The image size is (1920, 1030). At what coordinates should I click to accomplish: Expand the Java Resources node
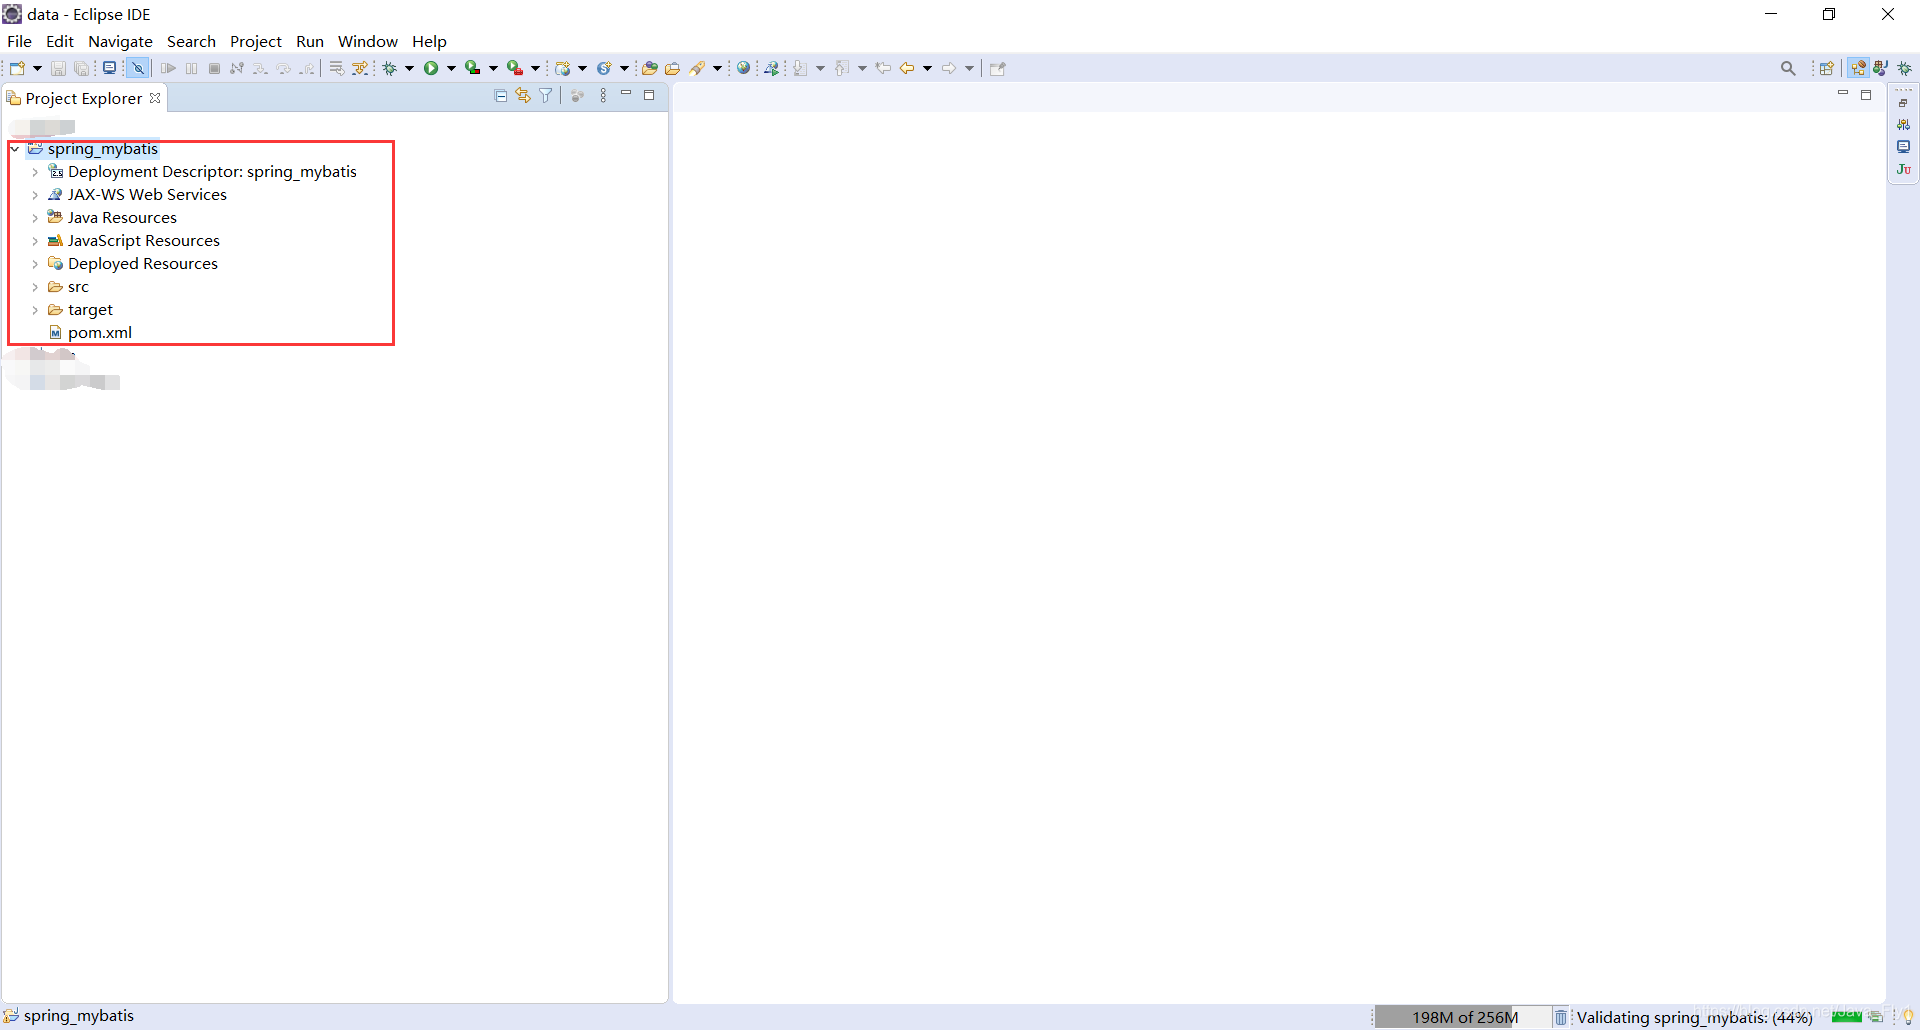35,218
